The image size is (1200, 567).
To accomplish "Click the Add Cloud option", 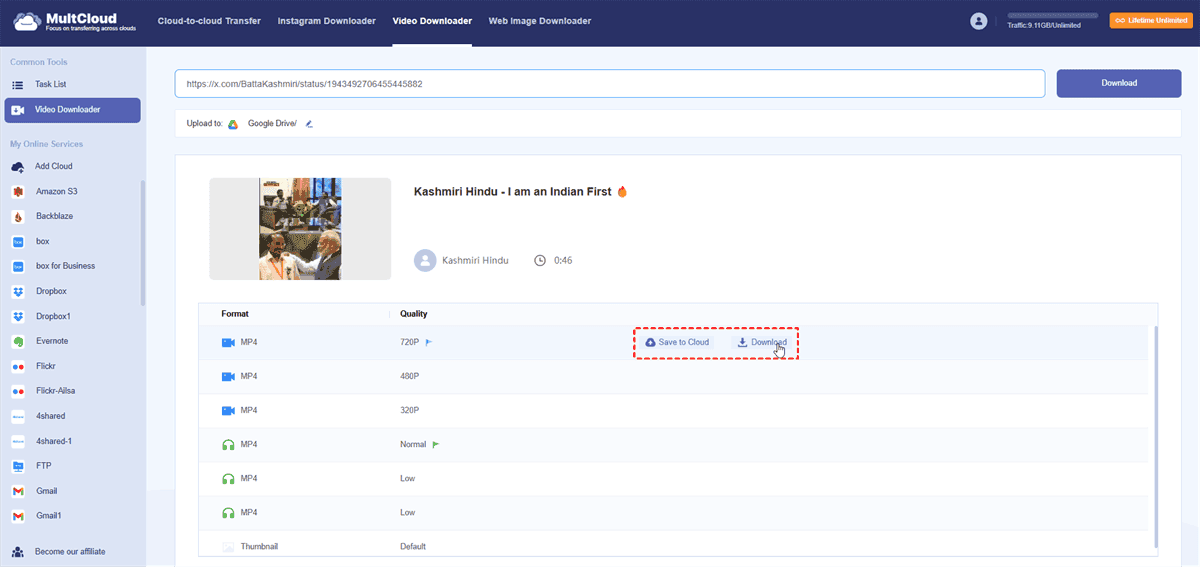I will [x=53, y=166].
